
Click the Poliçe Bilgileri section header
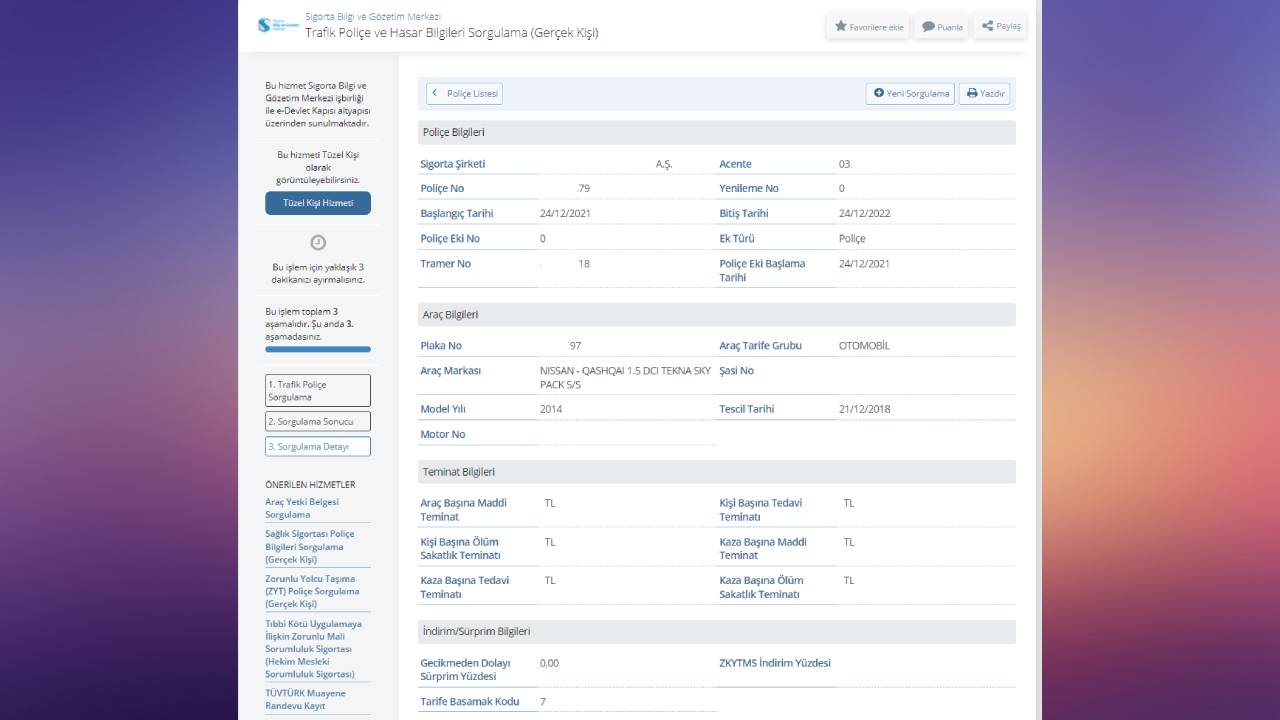coord(716,133)
